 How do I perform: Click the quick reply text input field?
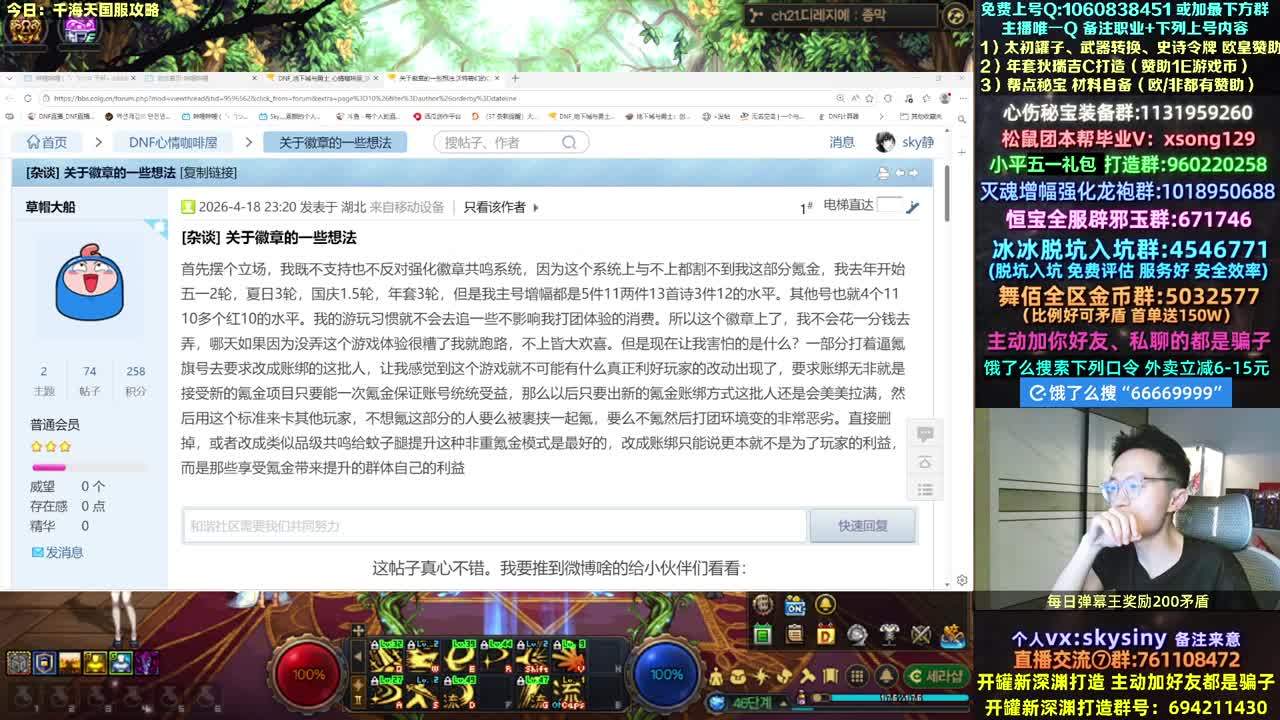point(494,526)
